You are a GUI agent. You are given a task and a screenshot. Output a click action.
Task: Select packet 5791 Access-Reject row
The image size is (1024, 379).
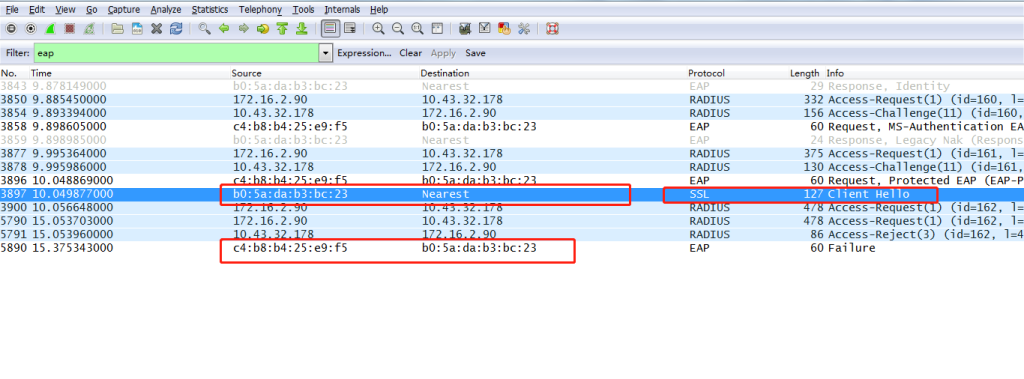[512, 234]
